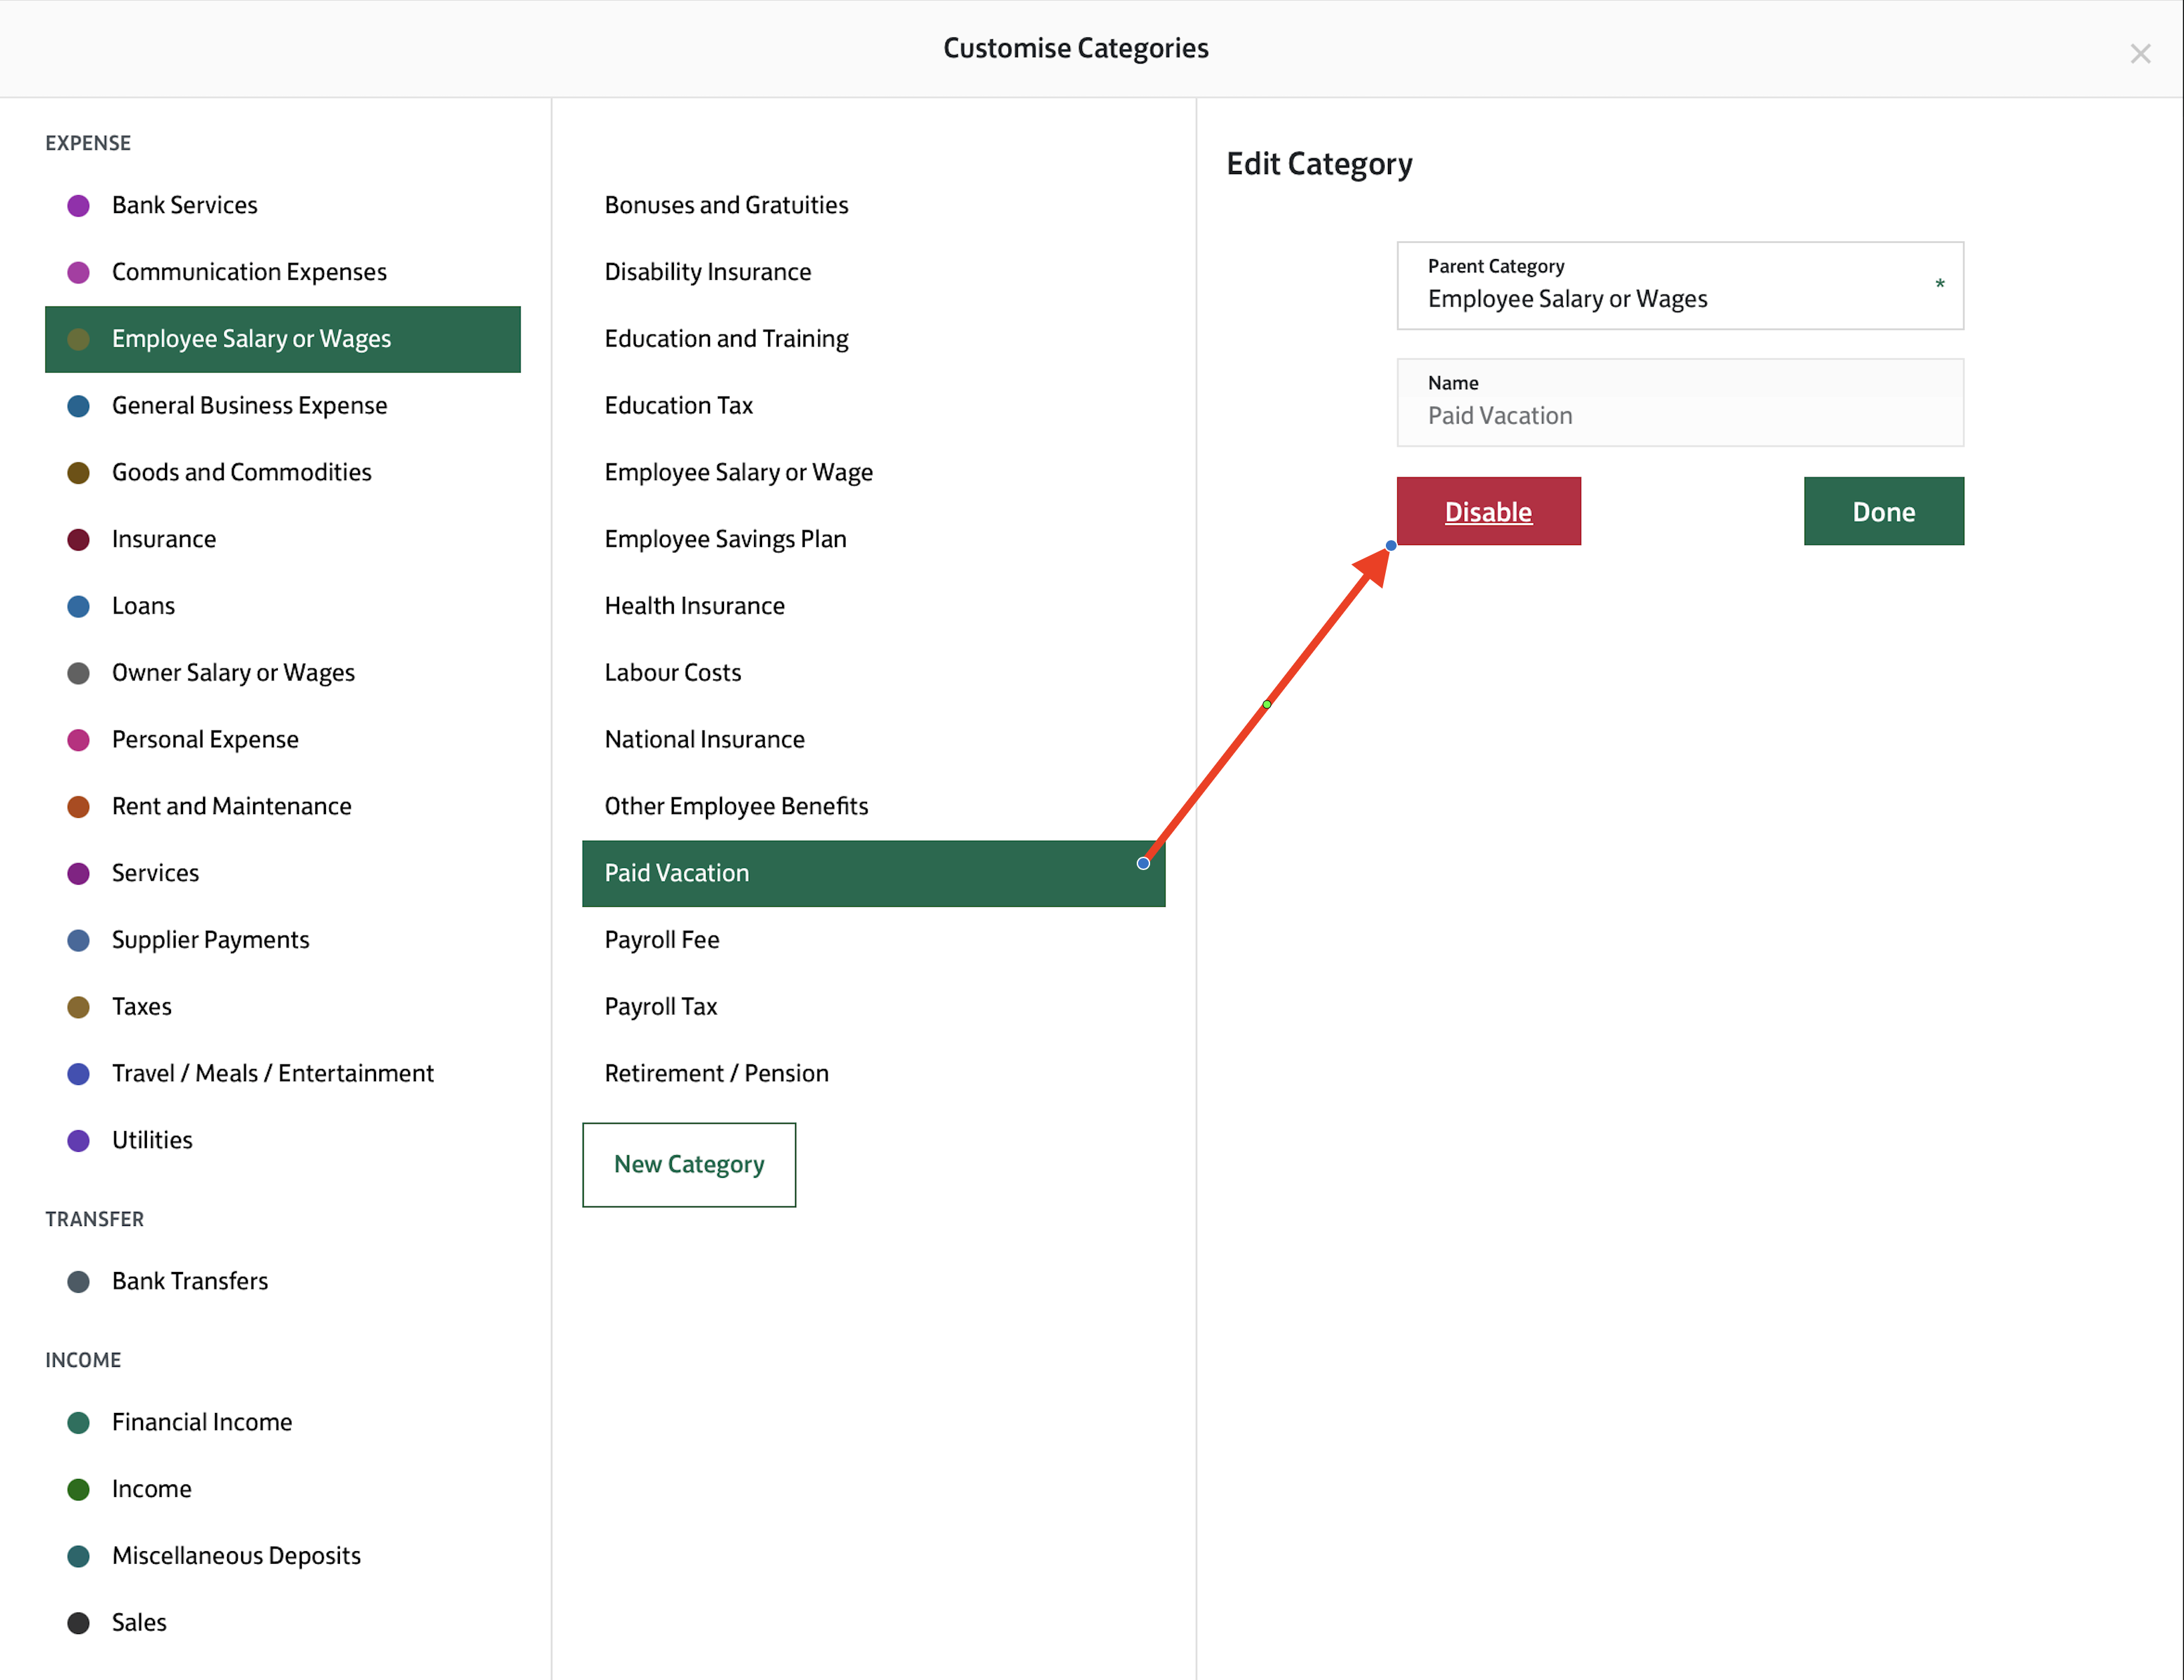2184x1680 pixels.
Task: Open National Insurance subcategory
Action: [873, 740]
